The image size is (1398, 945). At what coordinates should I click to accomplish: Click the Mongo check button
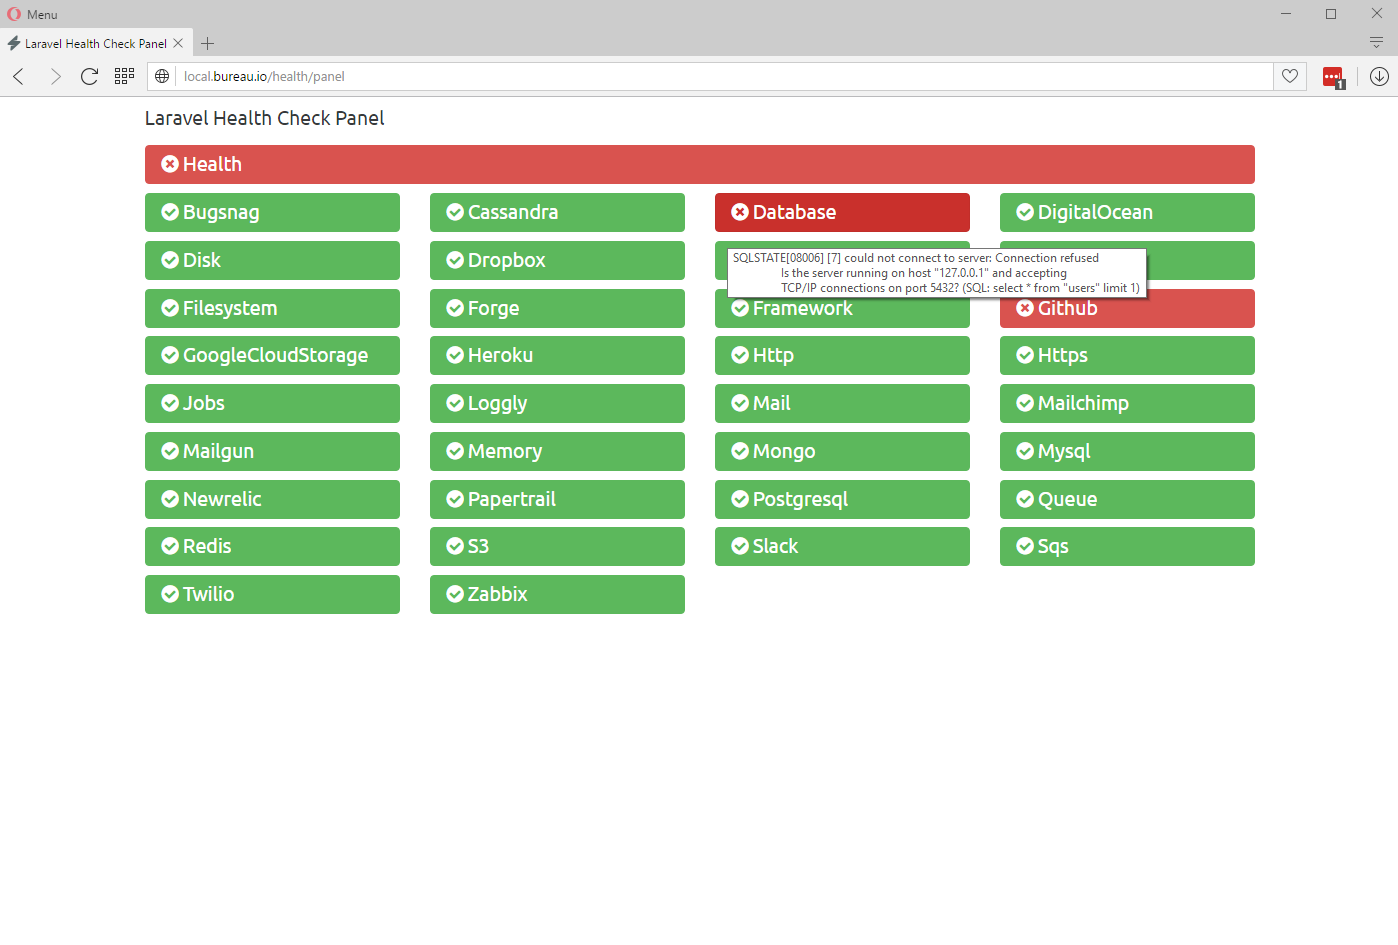pos(842,451)
